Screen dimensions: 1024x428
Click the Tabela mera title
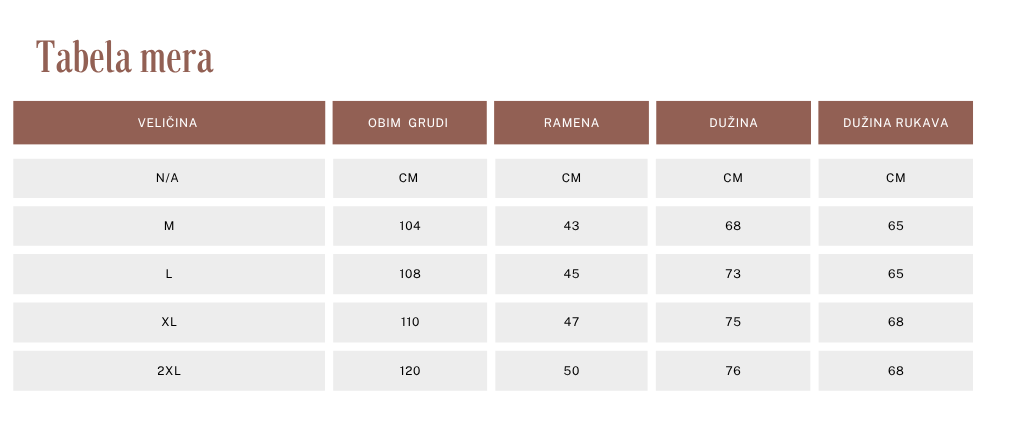coord(125,58)
